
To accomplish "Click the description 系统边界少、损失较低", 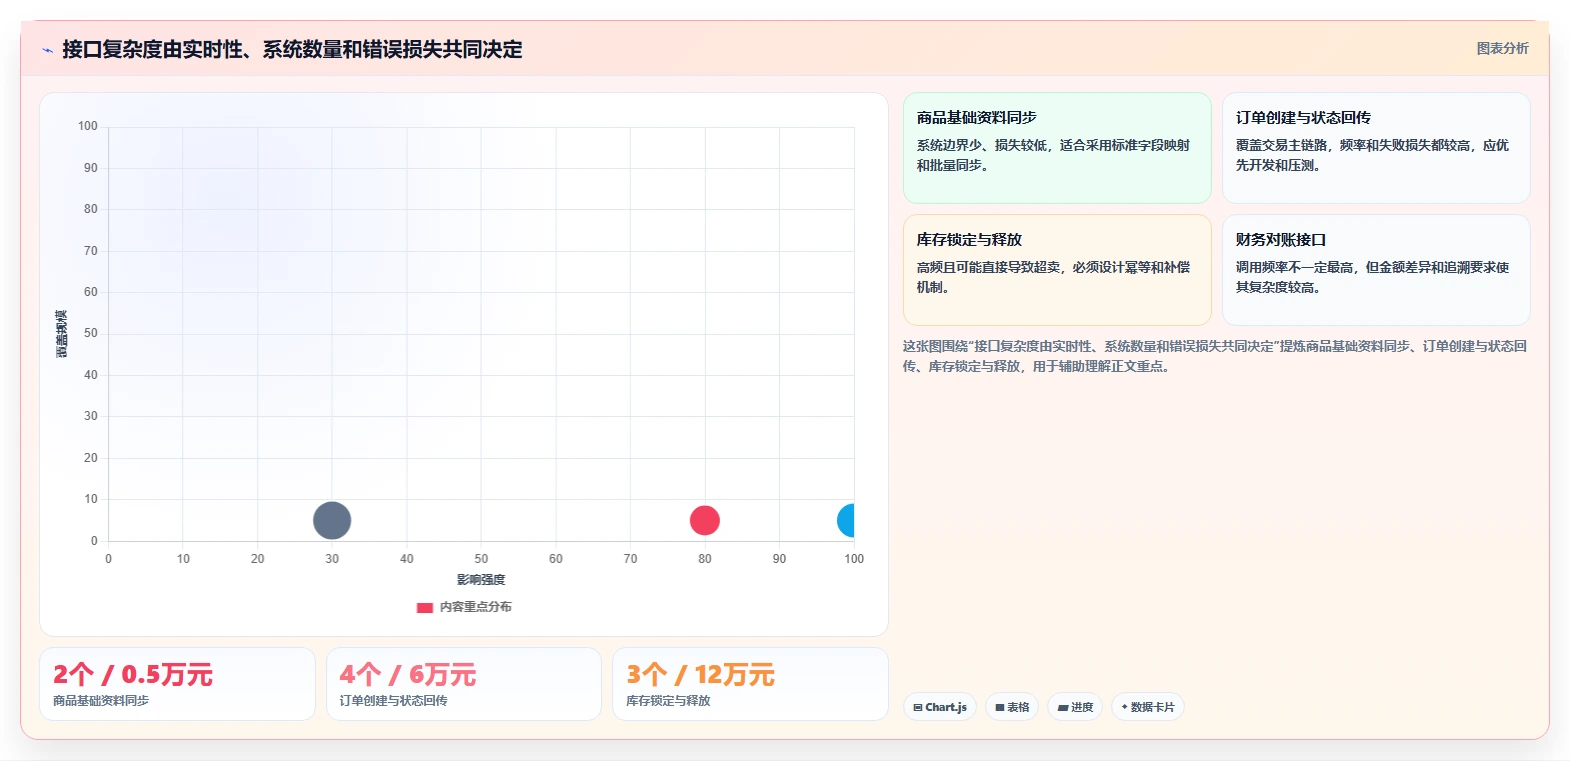I will 1054,155.
